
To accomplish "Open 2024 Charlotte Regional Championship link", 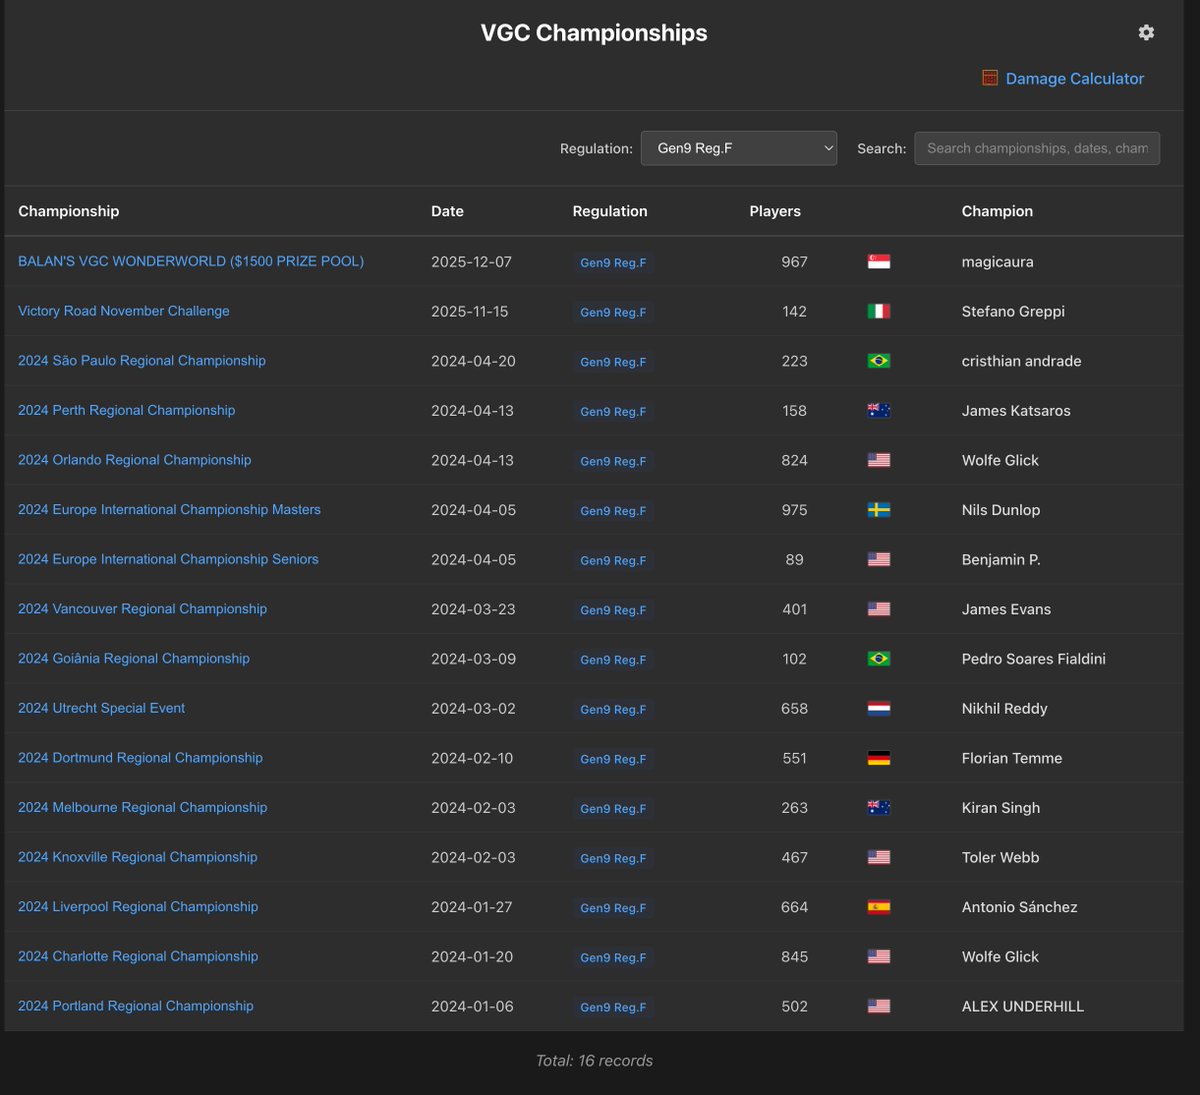I will point(138,956).
